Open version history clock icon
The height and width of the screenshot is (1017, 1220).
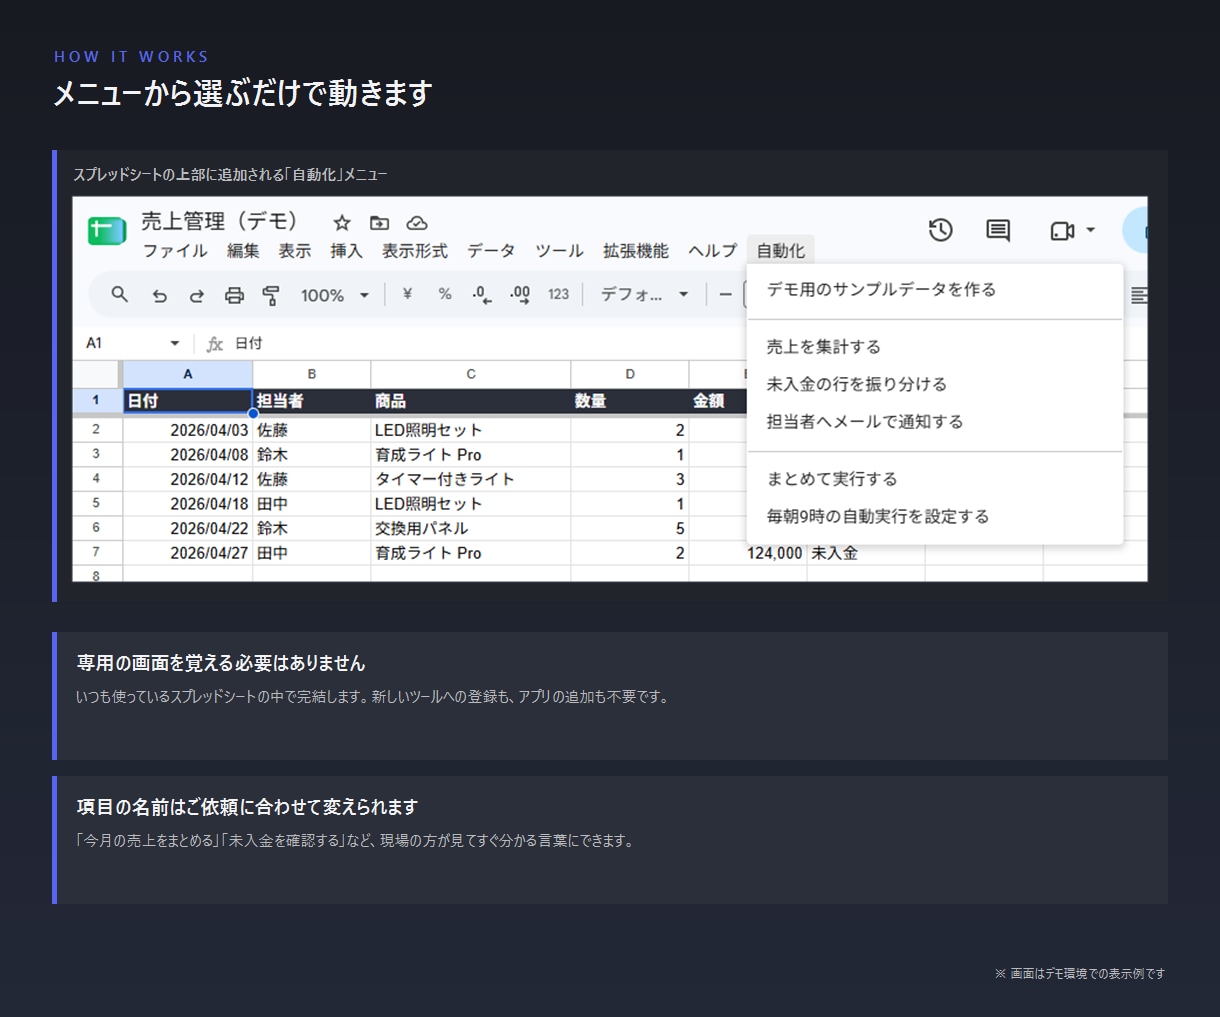point(940,230)
